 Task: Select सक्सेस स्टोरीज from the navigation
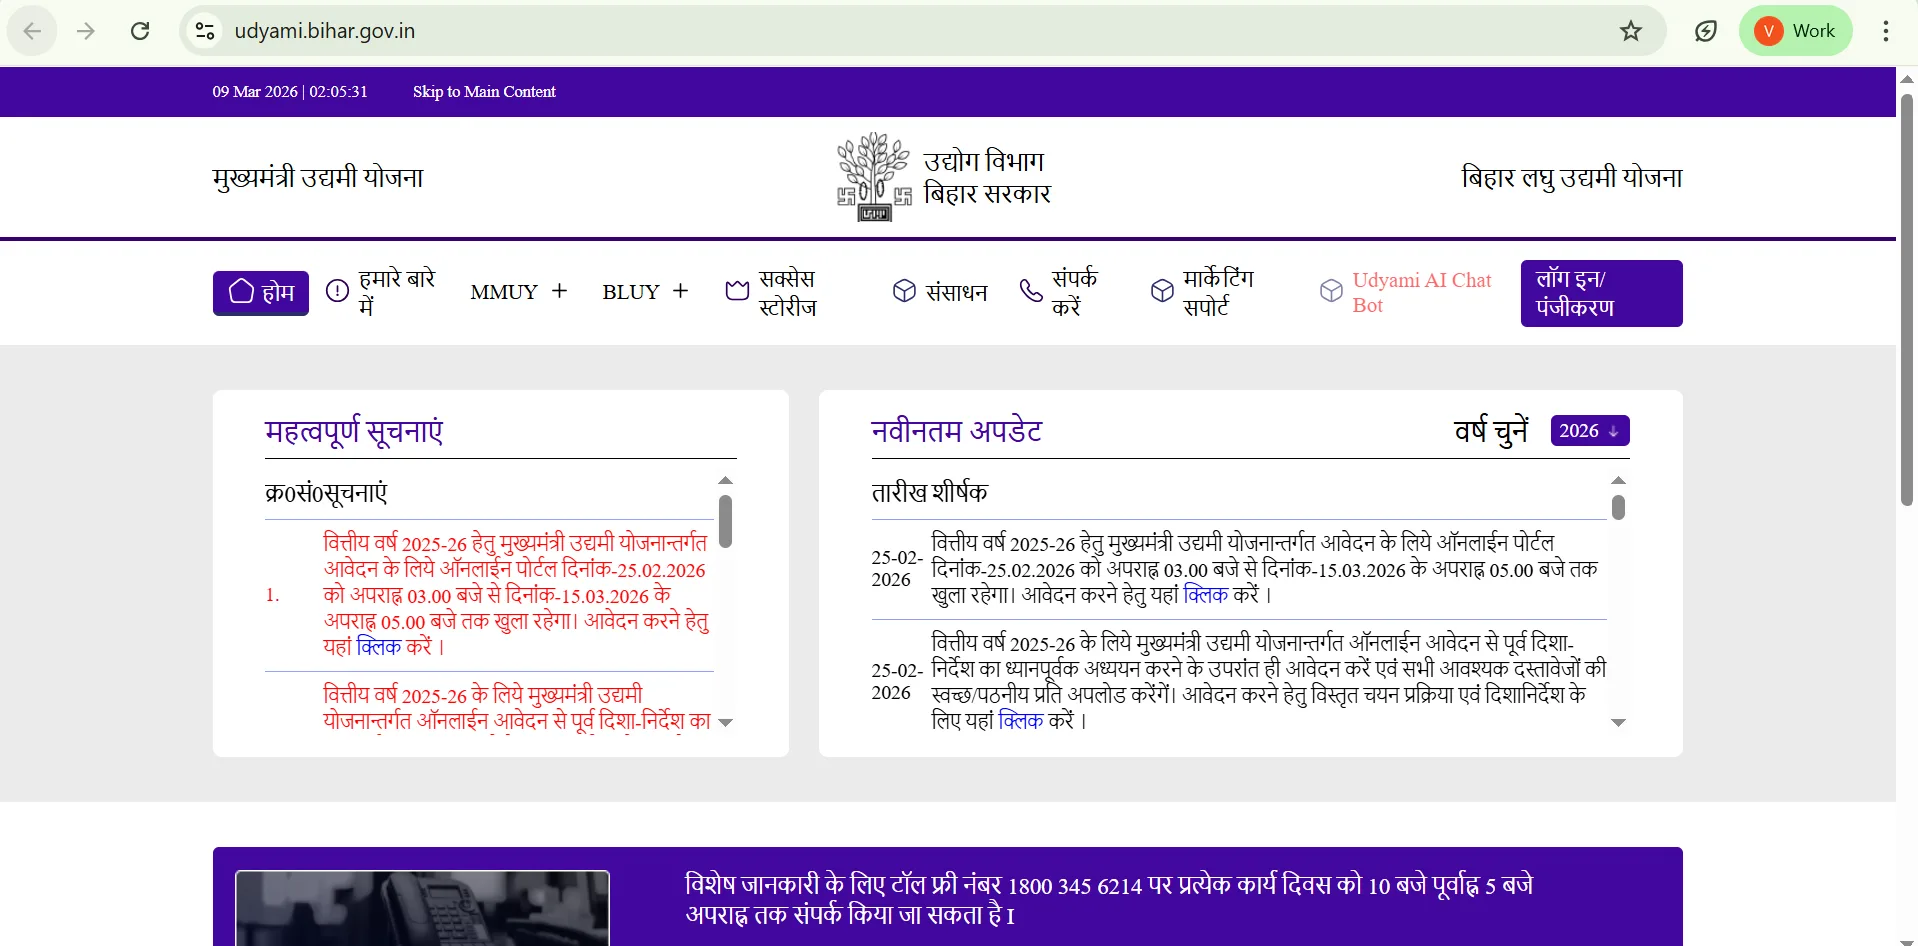click(788, 291)
